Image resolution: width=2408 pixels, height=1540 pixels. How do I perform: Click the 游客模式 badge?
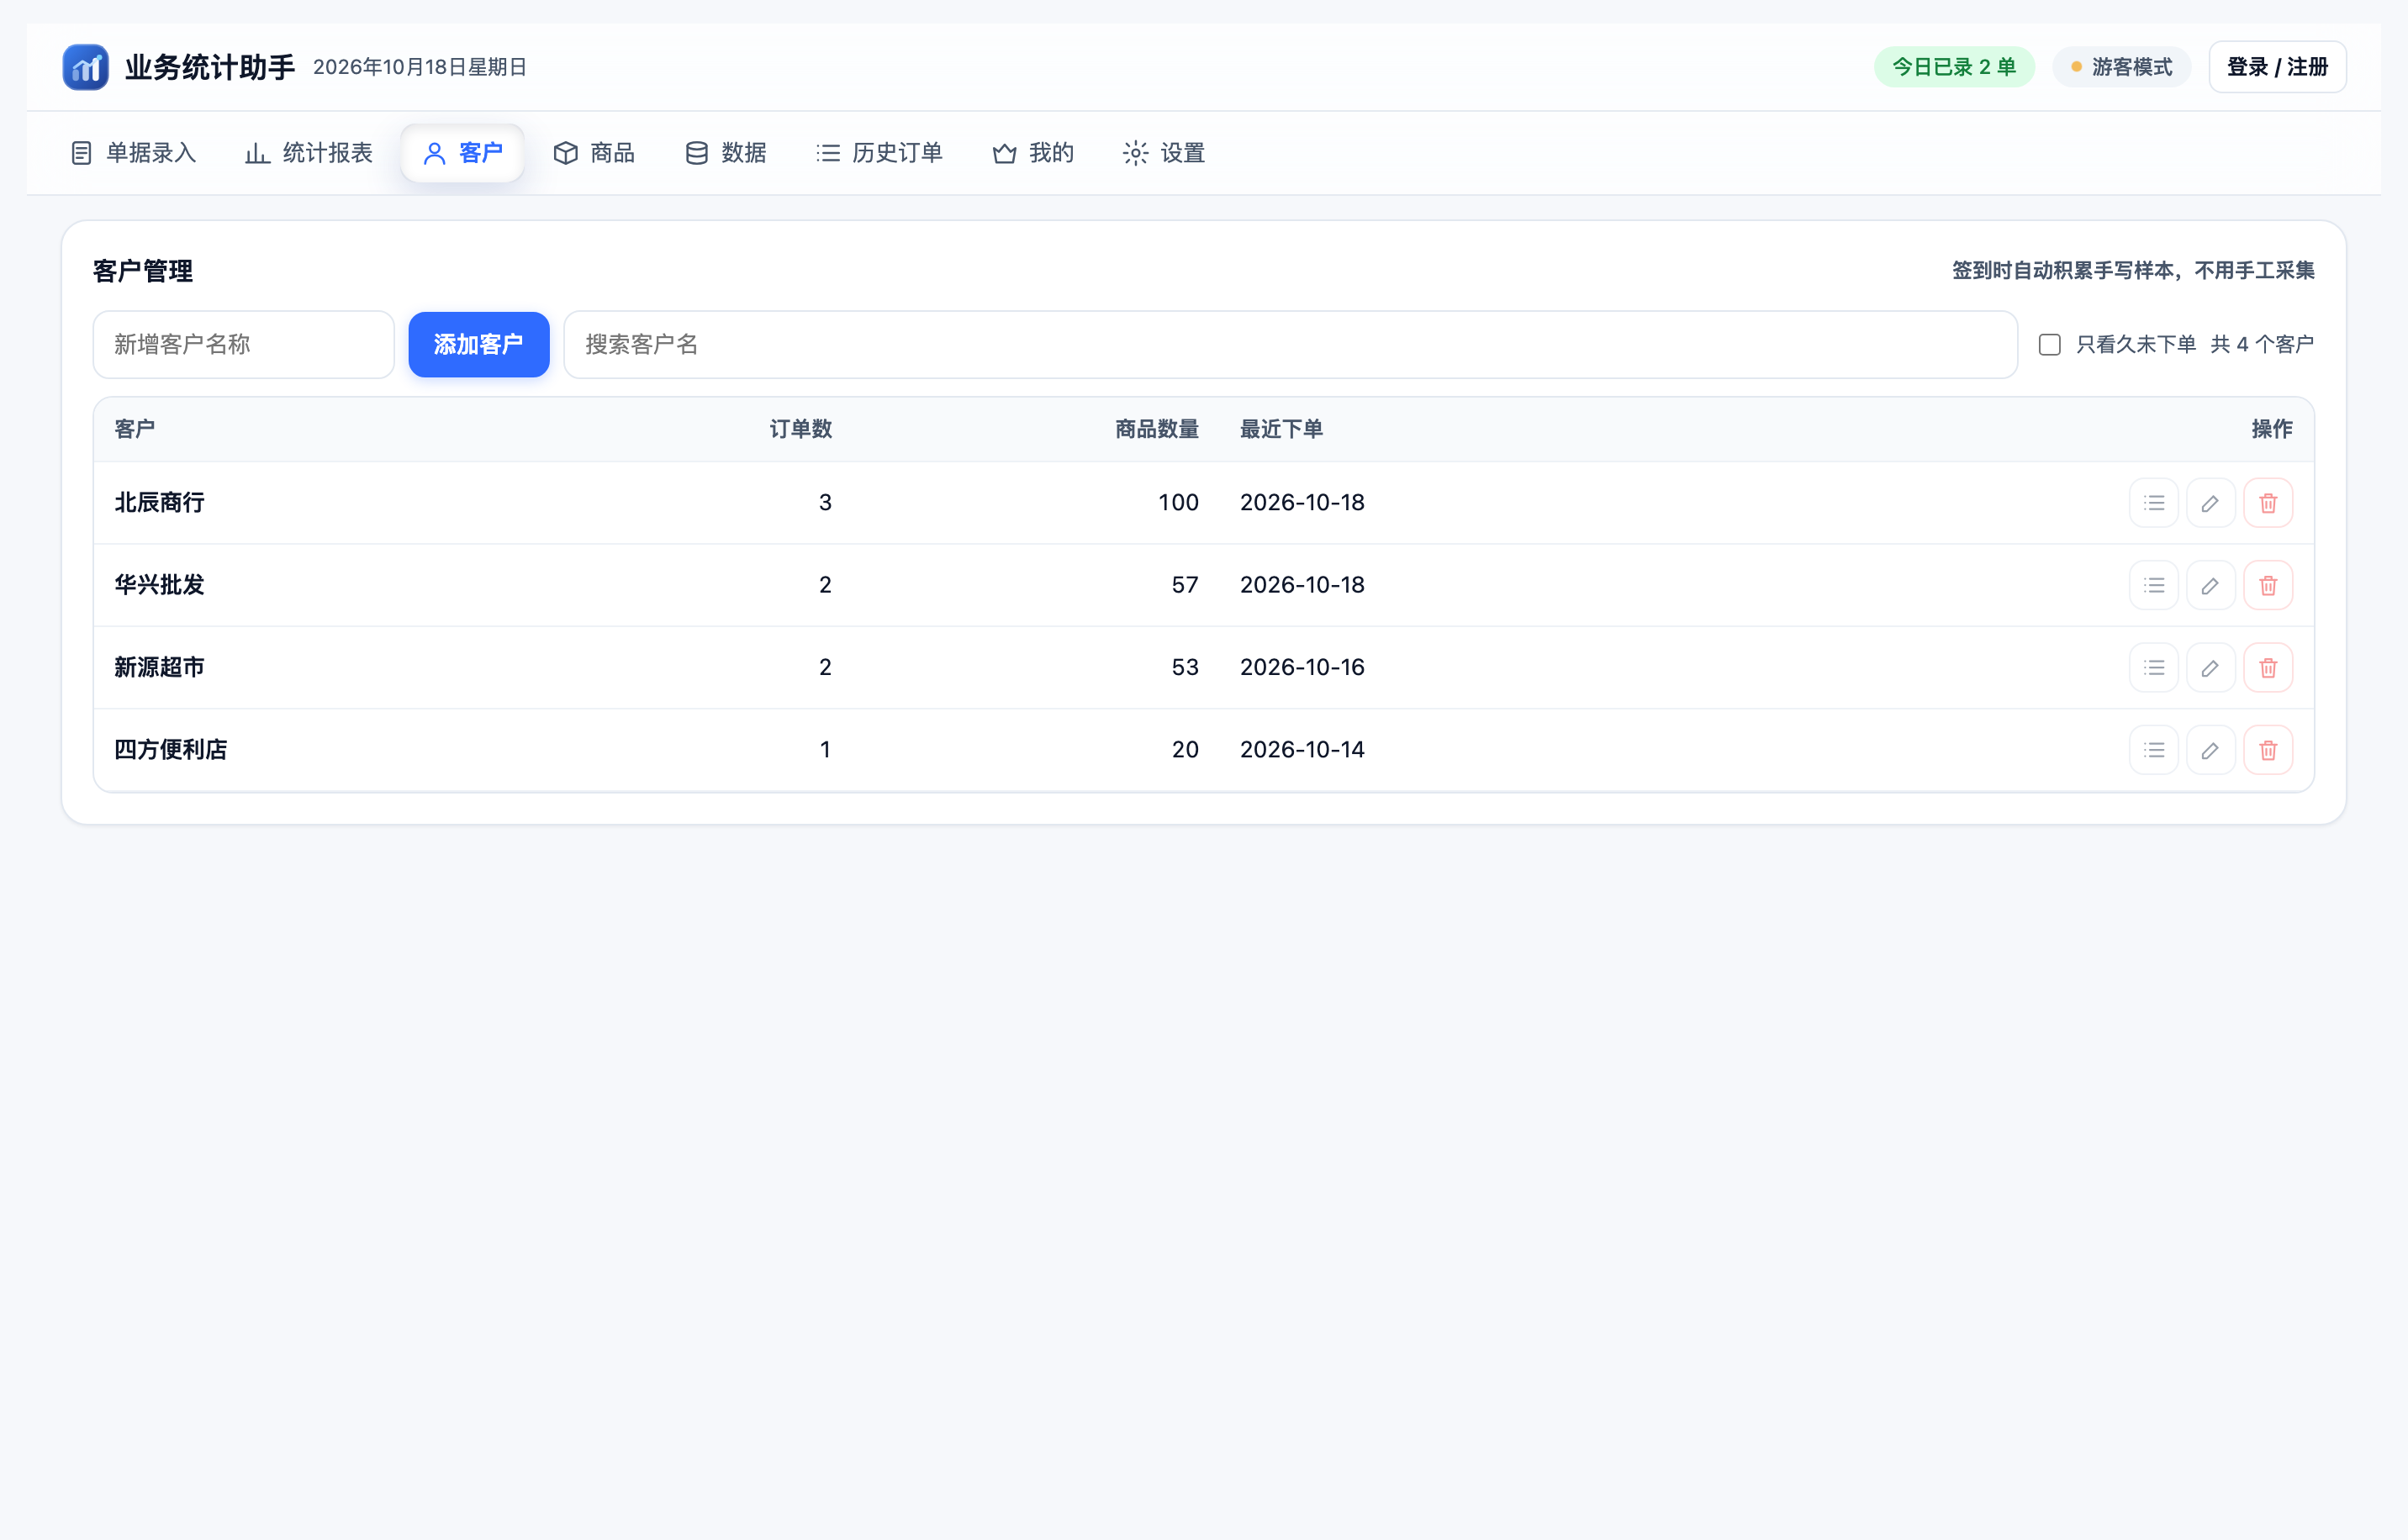pyautogui.click(x=2121, y=67)
